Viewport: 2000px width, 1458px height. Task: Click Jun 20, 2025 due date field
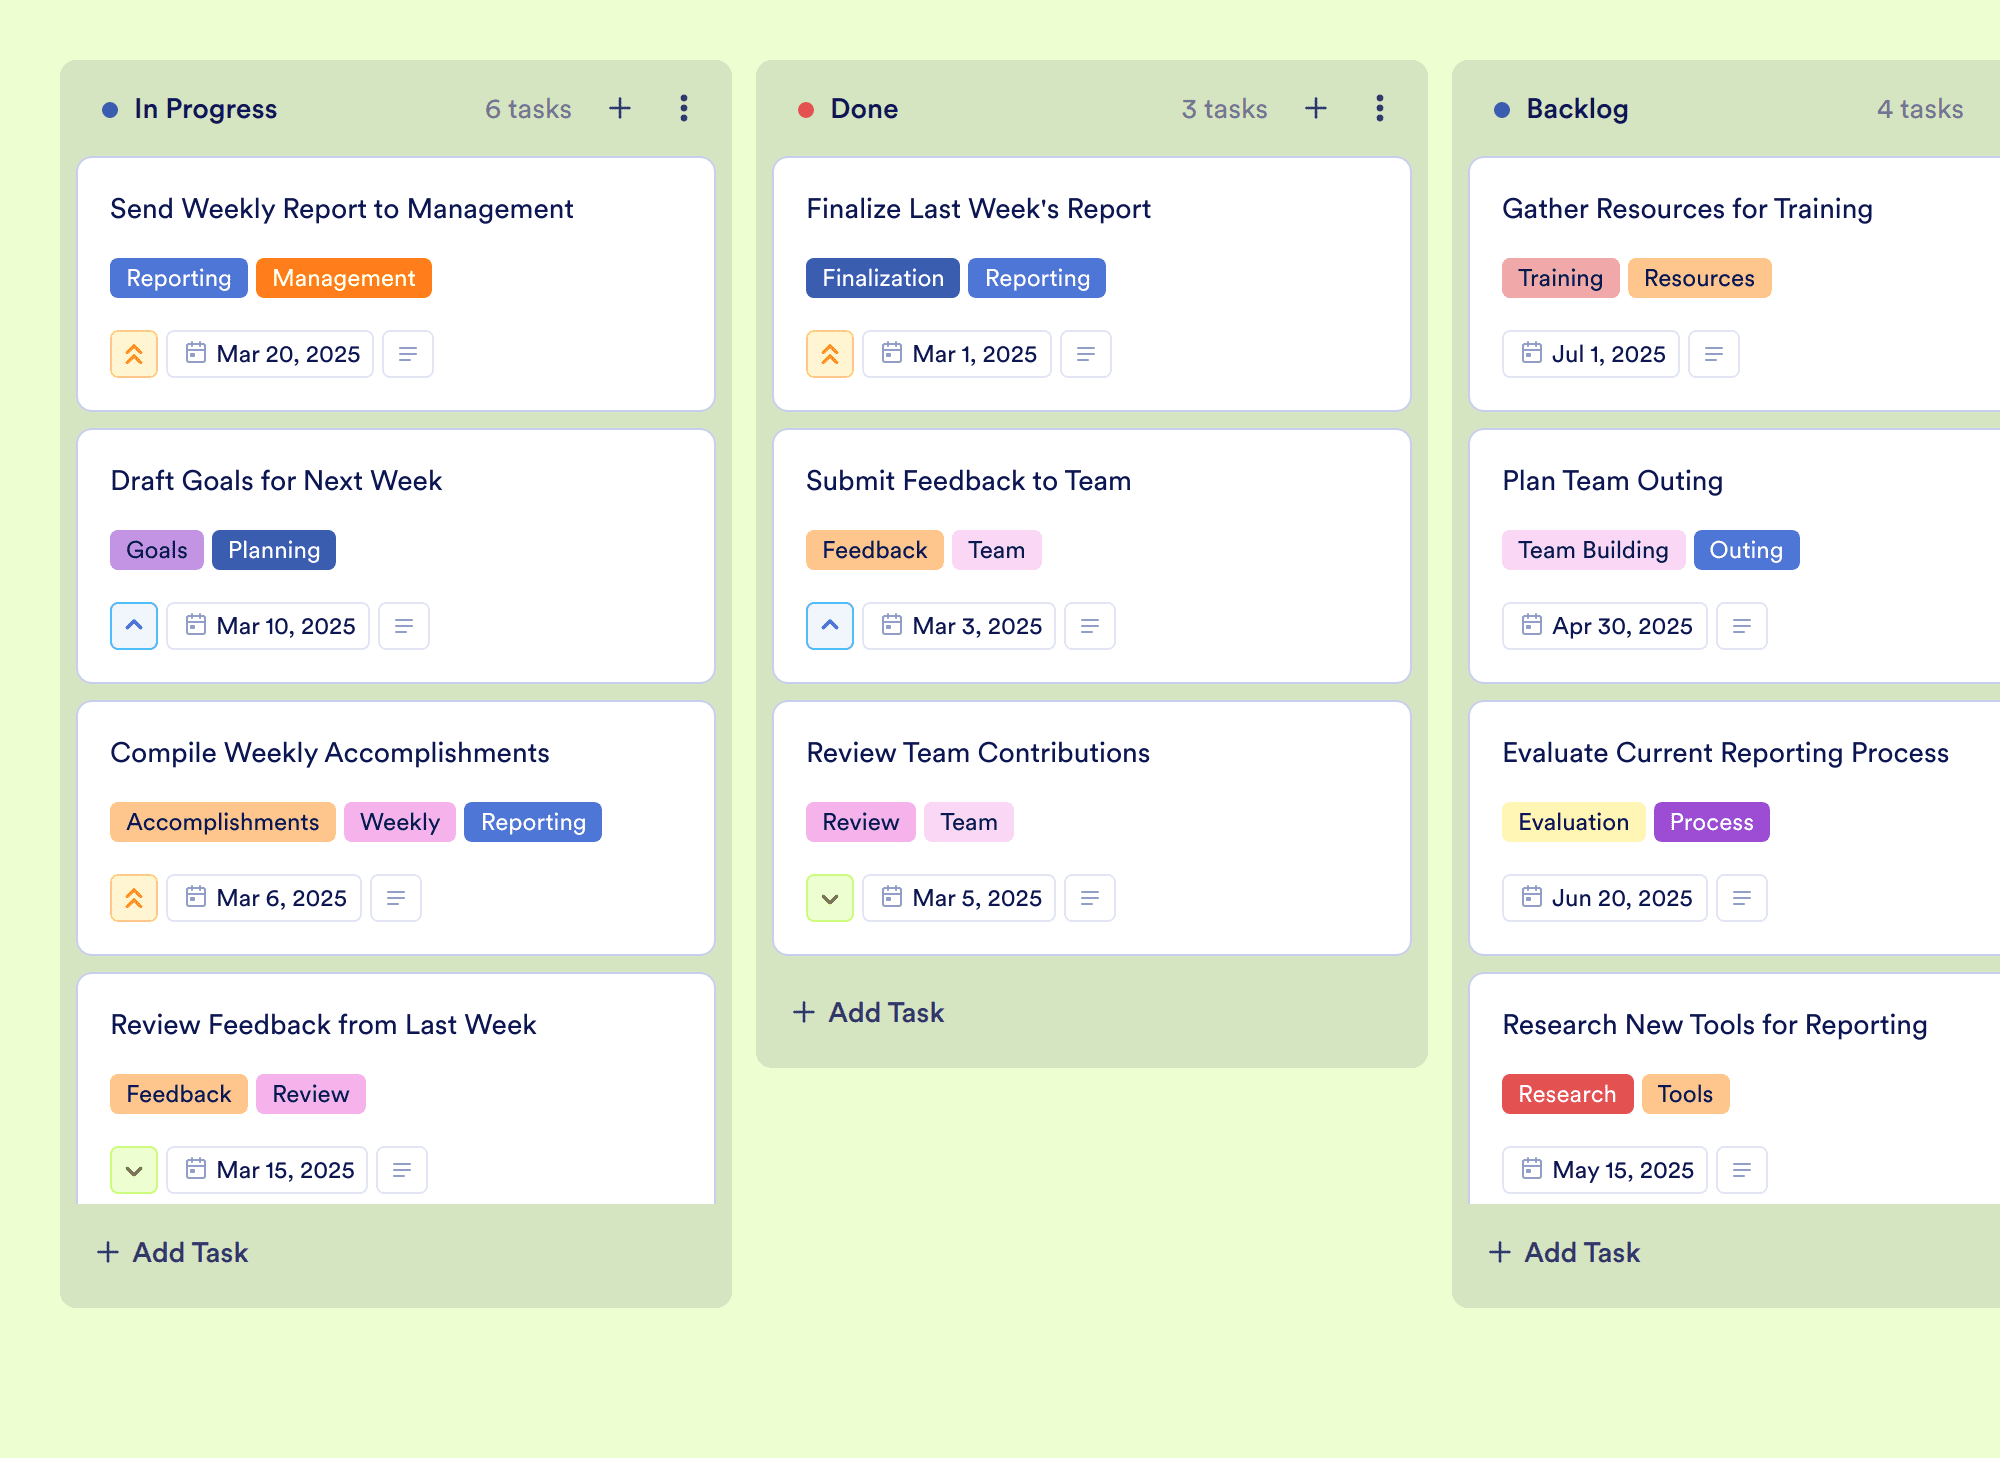[1604, 898]
